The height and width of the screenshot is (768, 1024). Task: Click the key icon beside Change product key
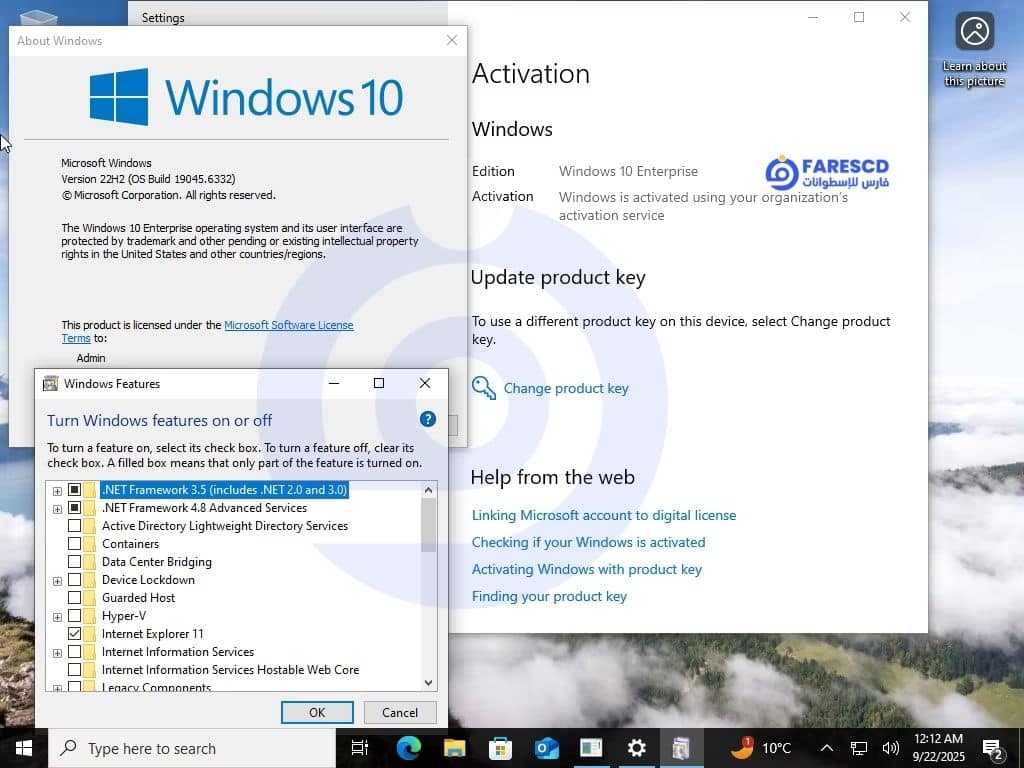click(484, 388)
